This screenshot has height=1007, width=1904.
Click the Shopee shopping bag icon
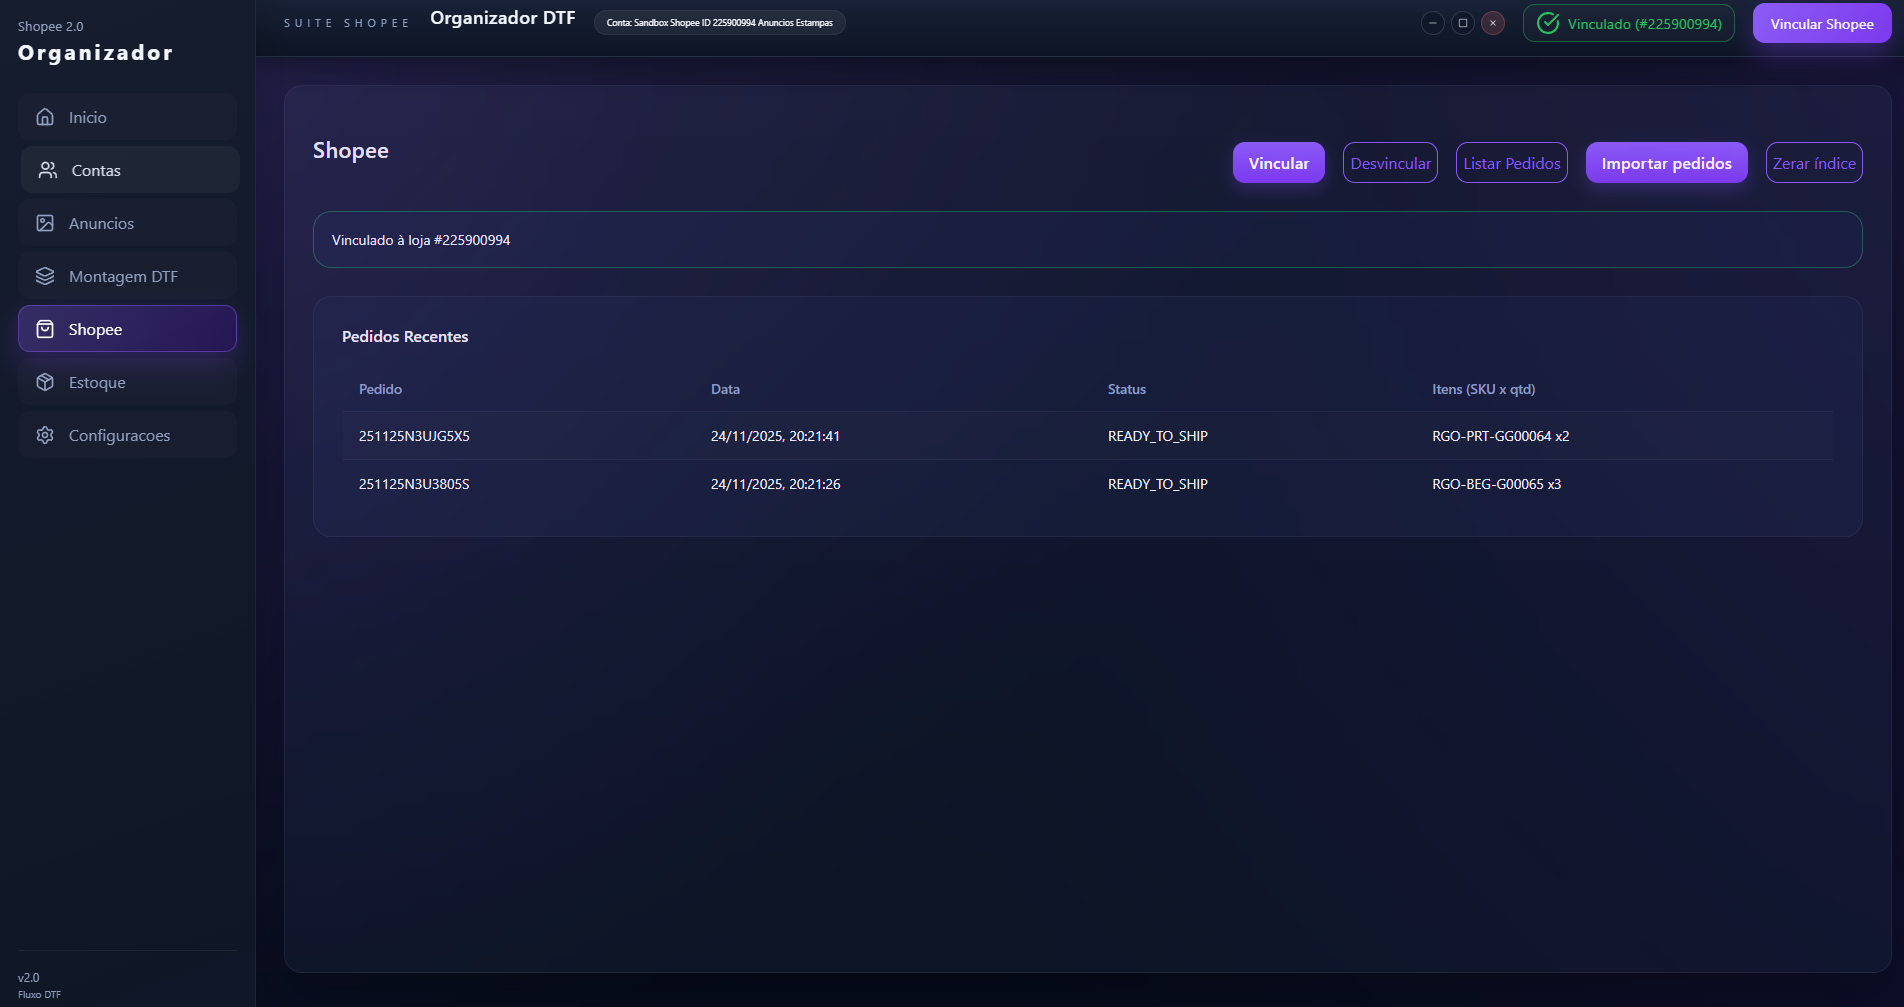click(45, 329)
